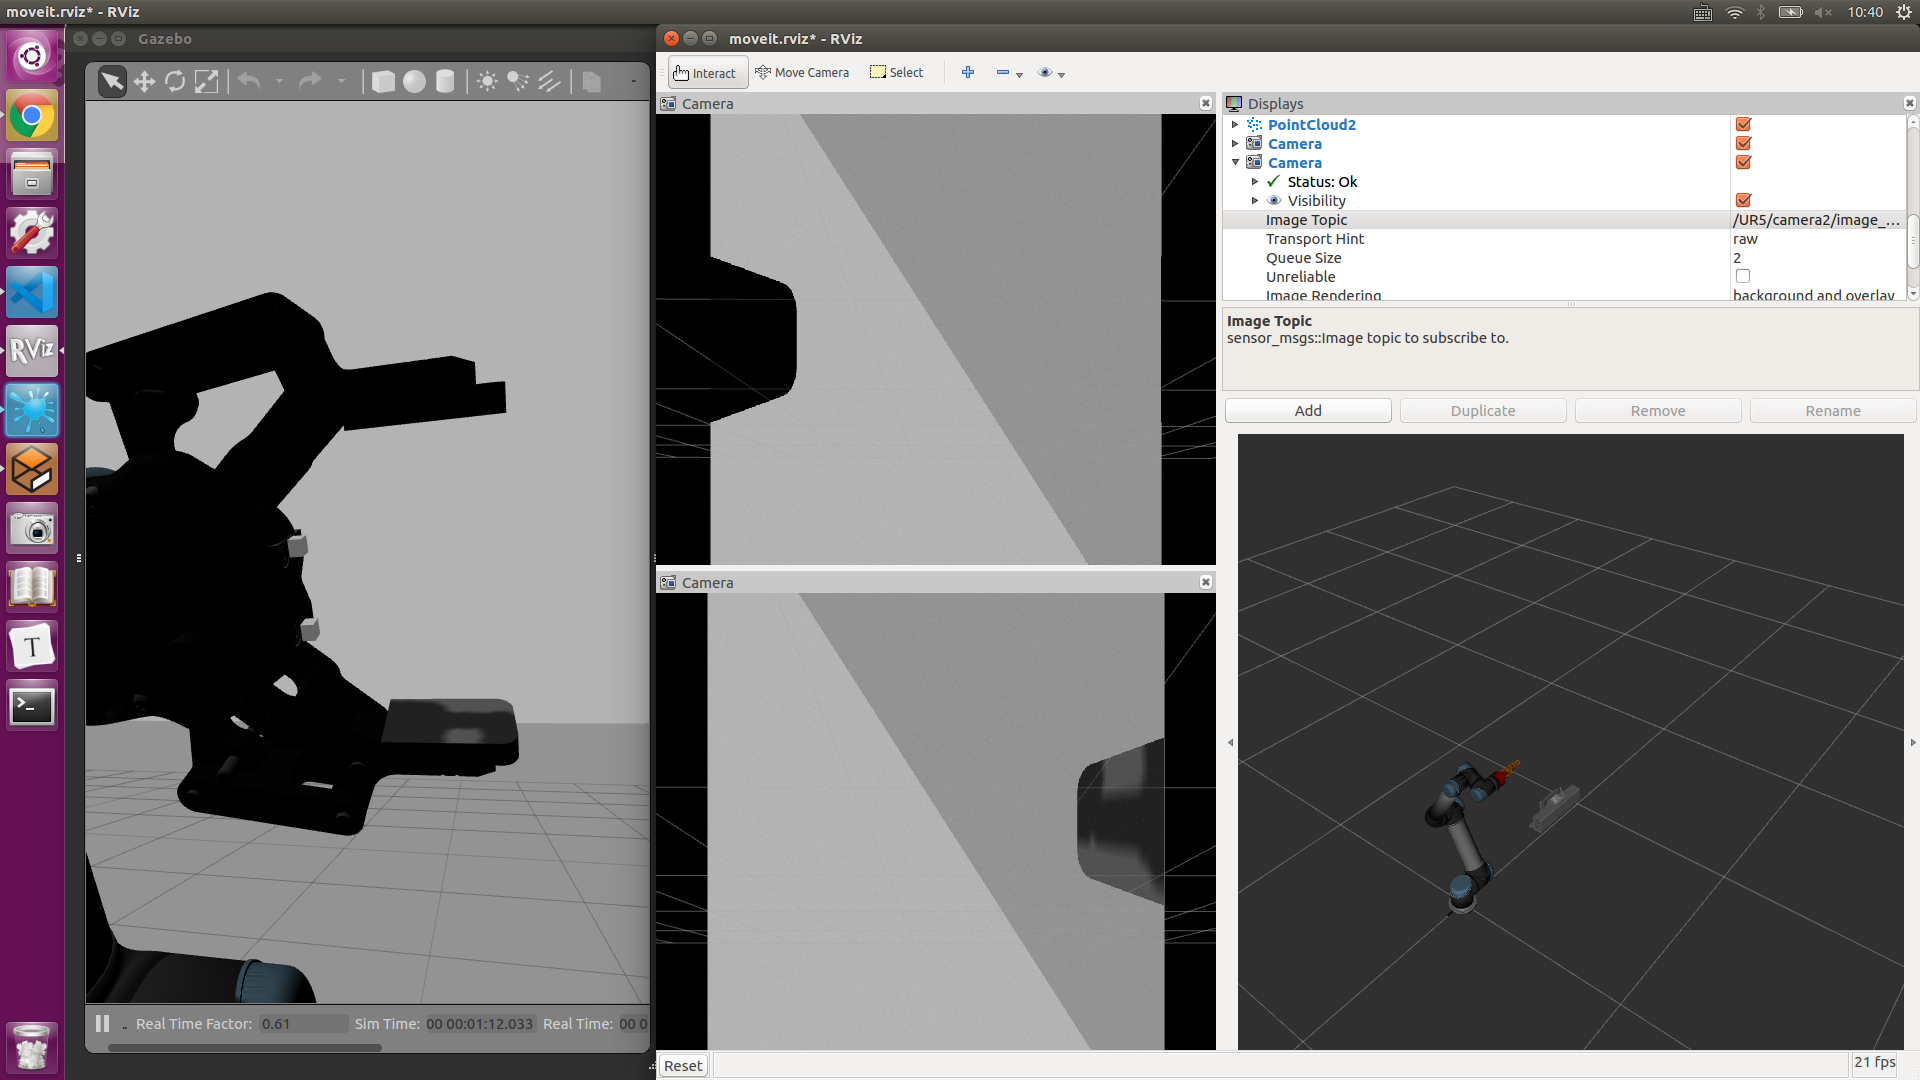This screenshot has height=1080, width=1920.
Task: Collapse the expanded Camera display
Action: tap(1235, 162)
